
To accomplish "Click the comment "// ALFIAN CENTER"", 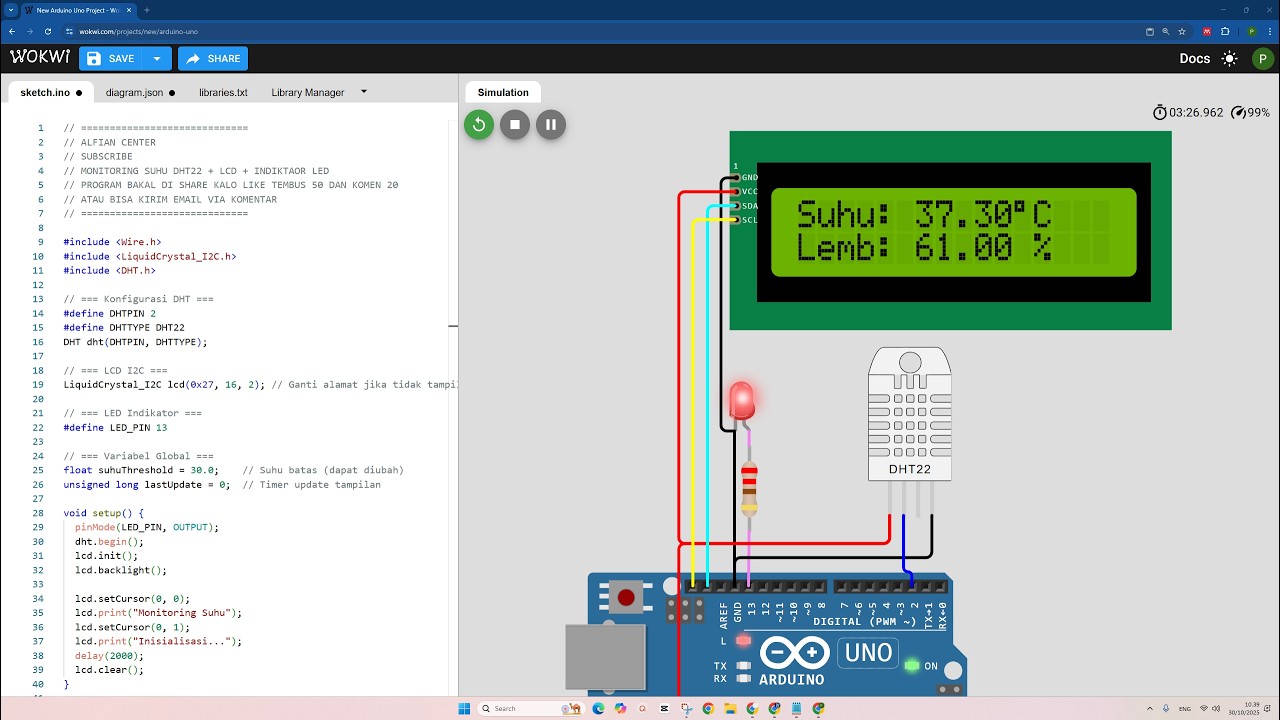I will (x=109, y=142).
